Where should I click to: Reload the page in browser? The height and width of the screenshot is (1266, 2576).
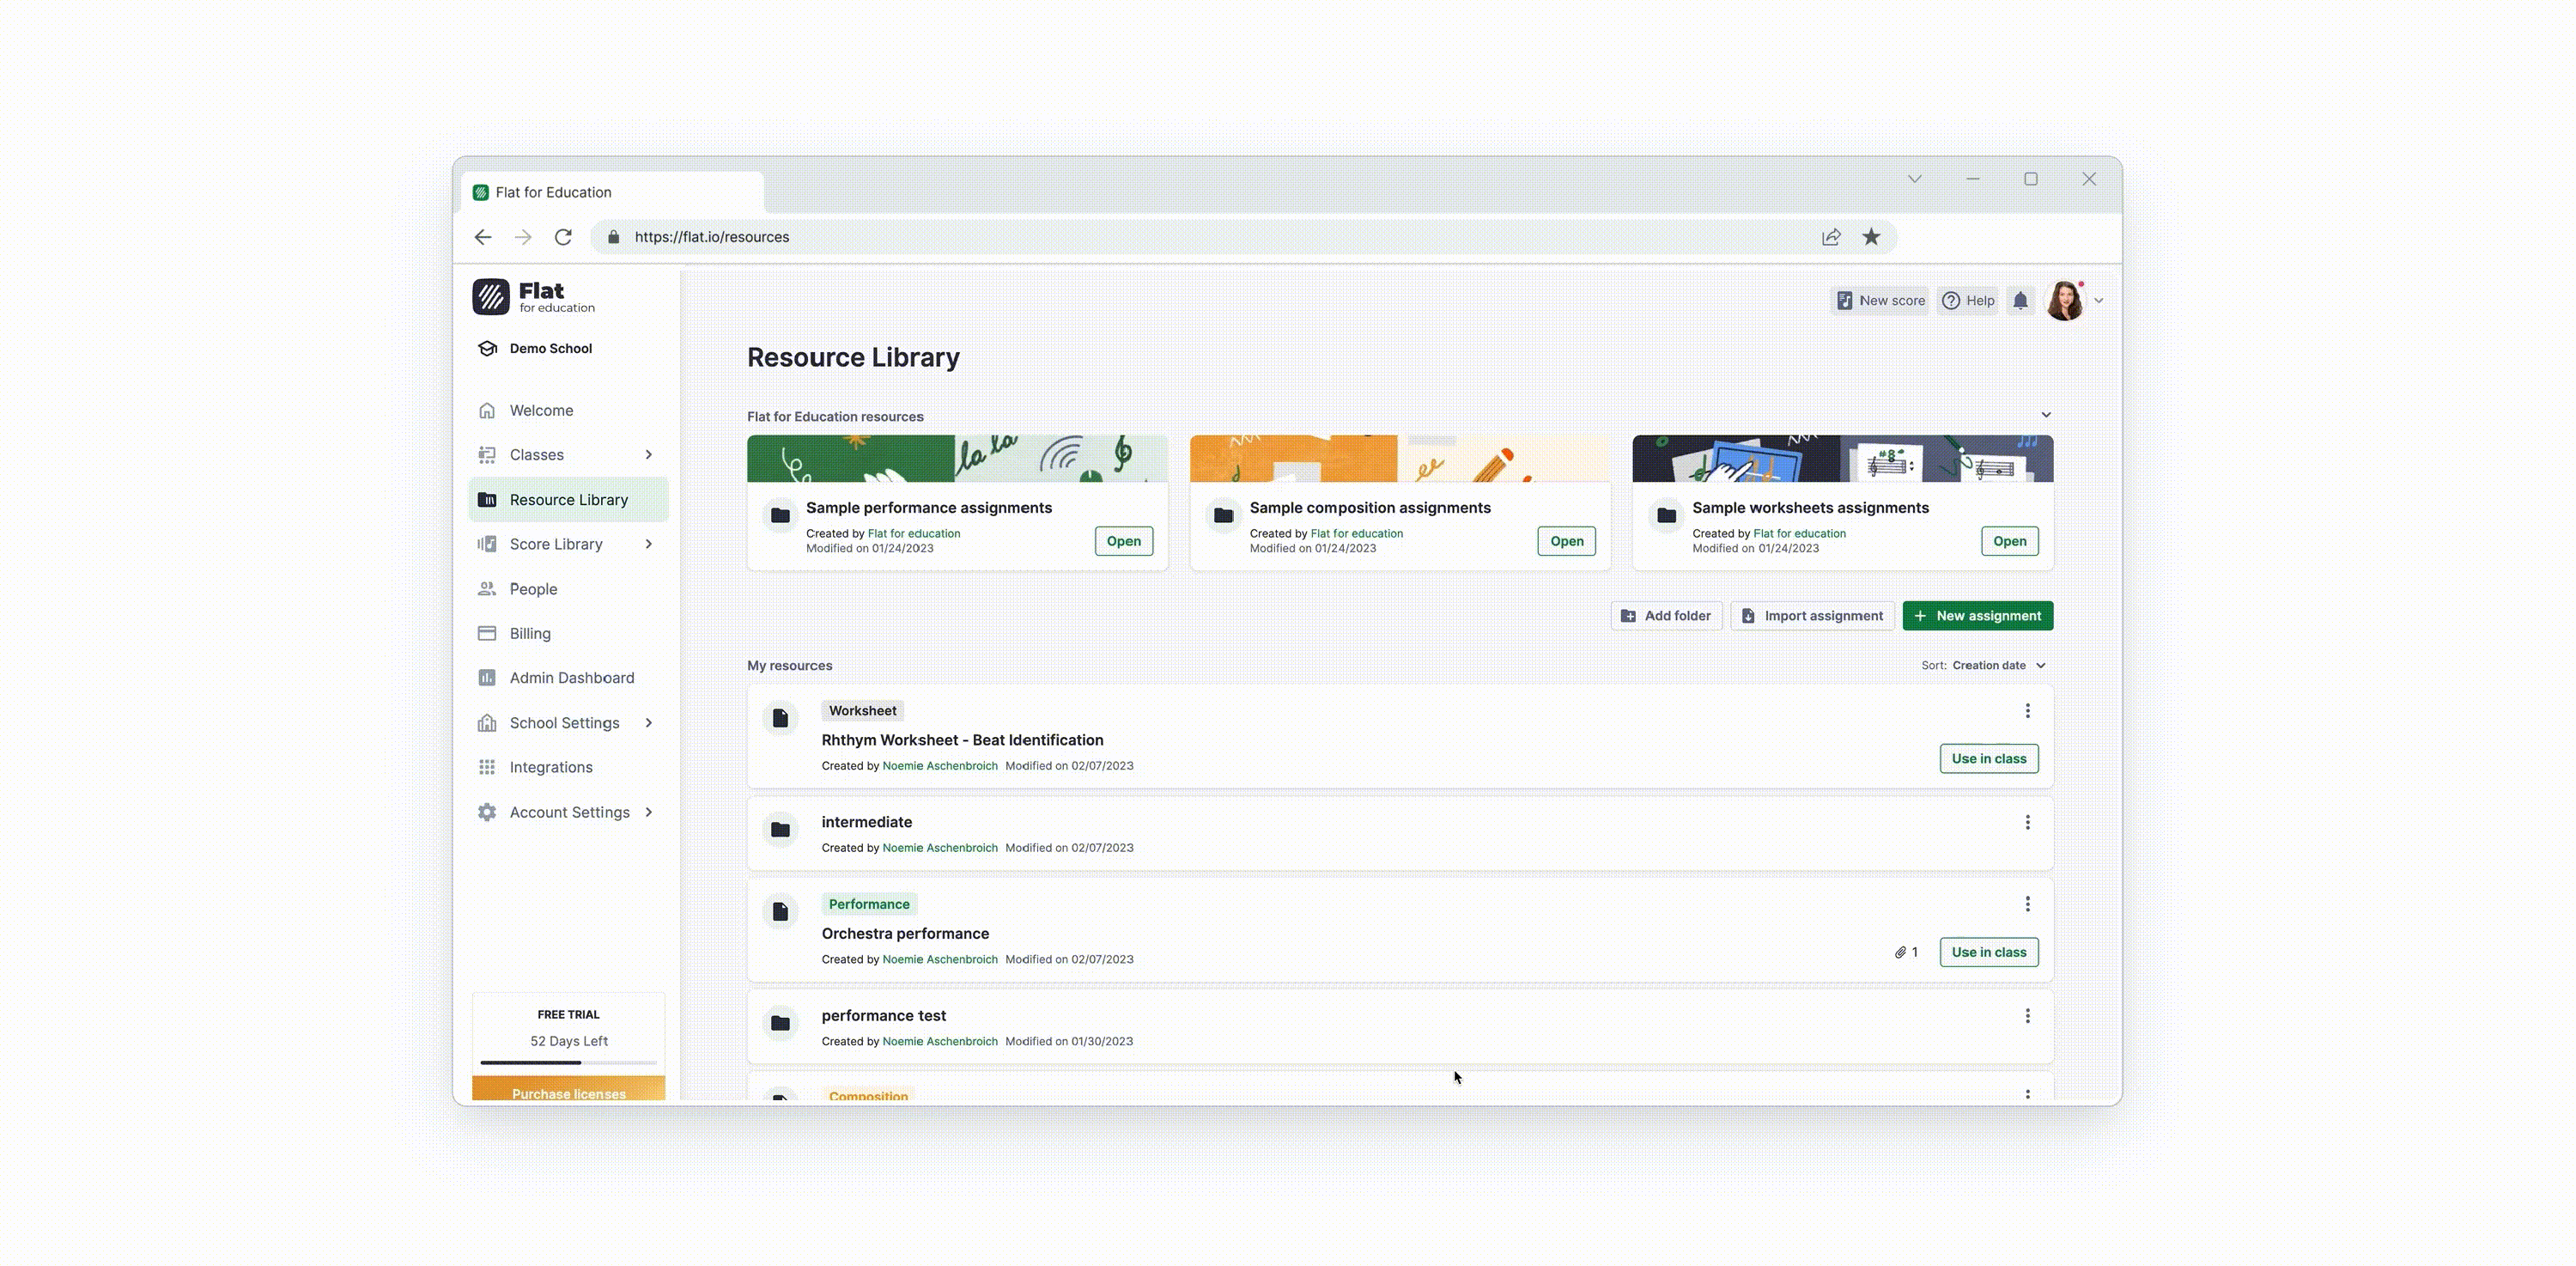click(x=563, y=237)
